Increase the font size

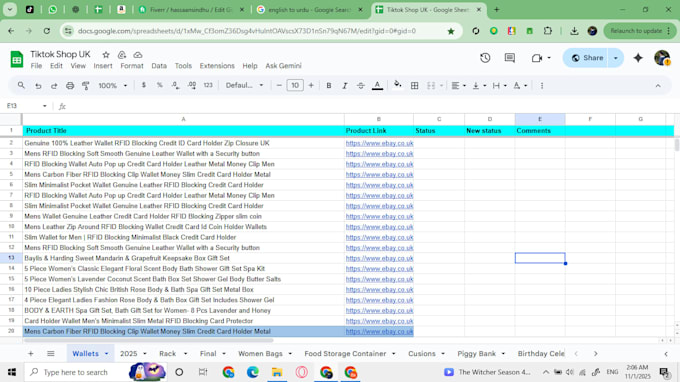(311, 85)
